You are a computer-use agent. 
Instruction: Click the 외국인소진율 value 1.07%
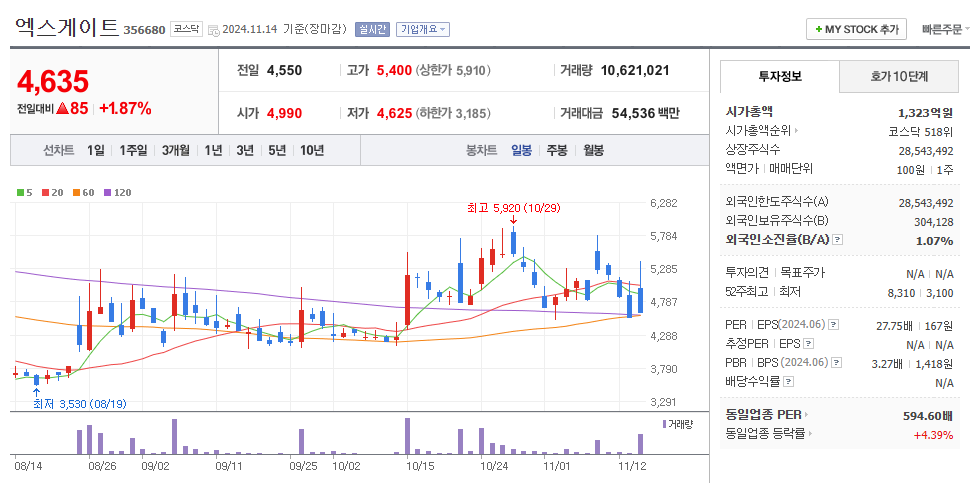tap(935, 241)
